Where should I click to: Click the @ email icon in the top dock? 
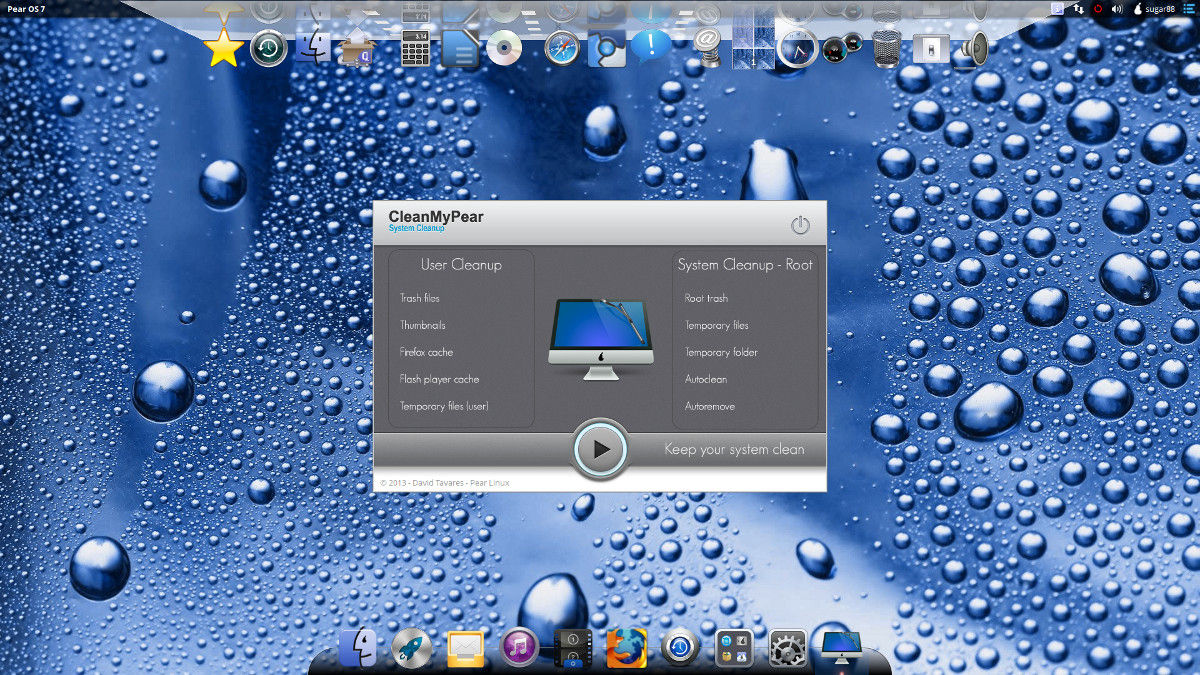pos(705,46)
